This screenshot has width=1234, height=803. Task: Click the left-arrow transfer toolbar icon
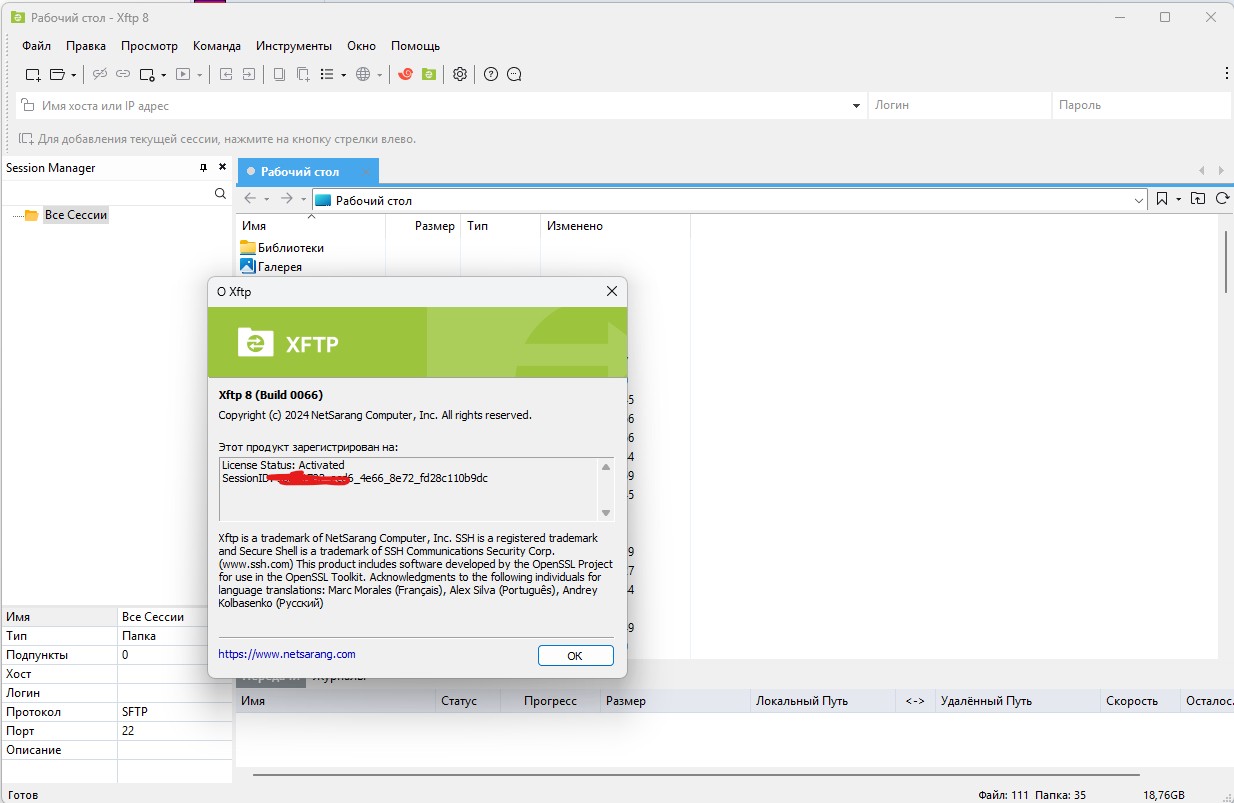click(x=226, y=74)
